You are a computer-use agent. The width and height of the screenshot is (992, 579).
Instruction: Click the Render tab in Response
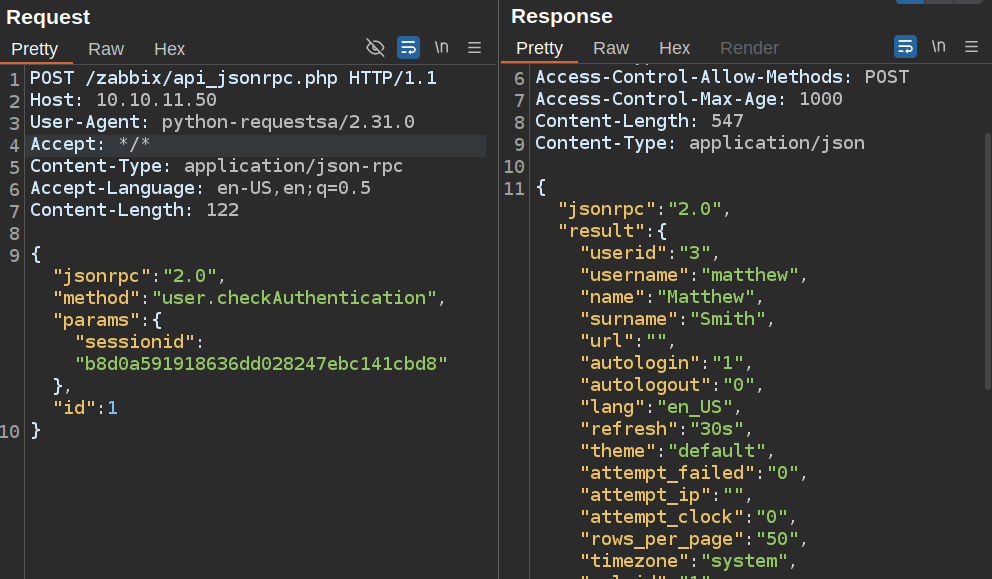pos(749,49)
